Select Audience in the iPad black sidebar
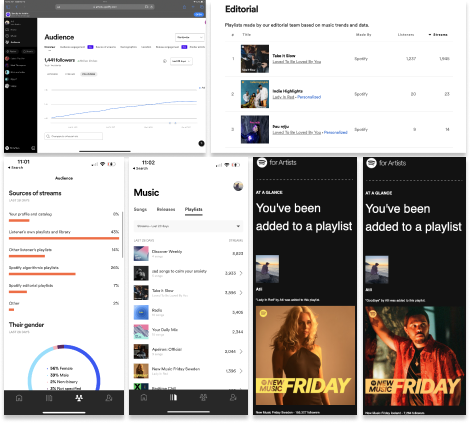This screenshot has height=423, width=470. (13, 42)
